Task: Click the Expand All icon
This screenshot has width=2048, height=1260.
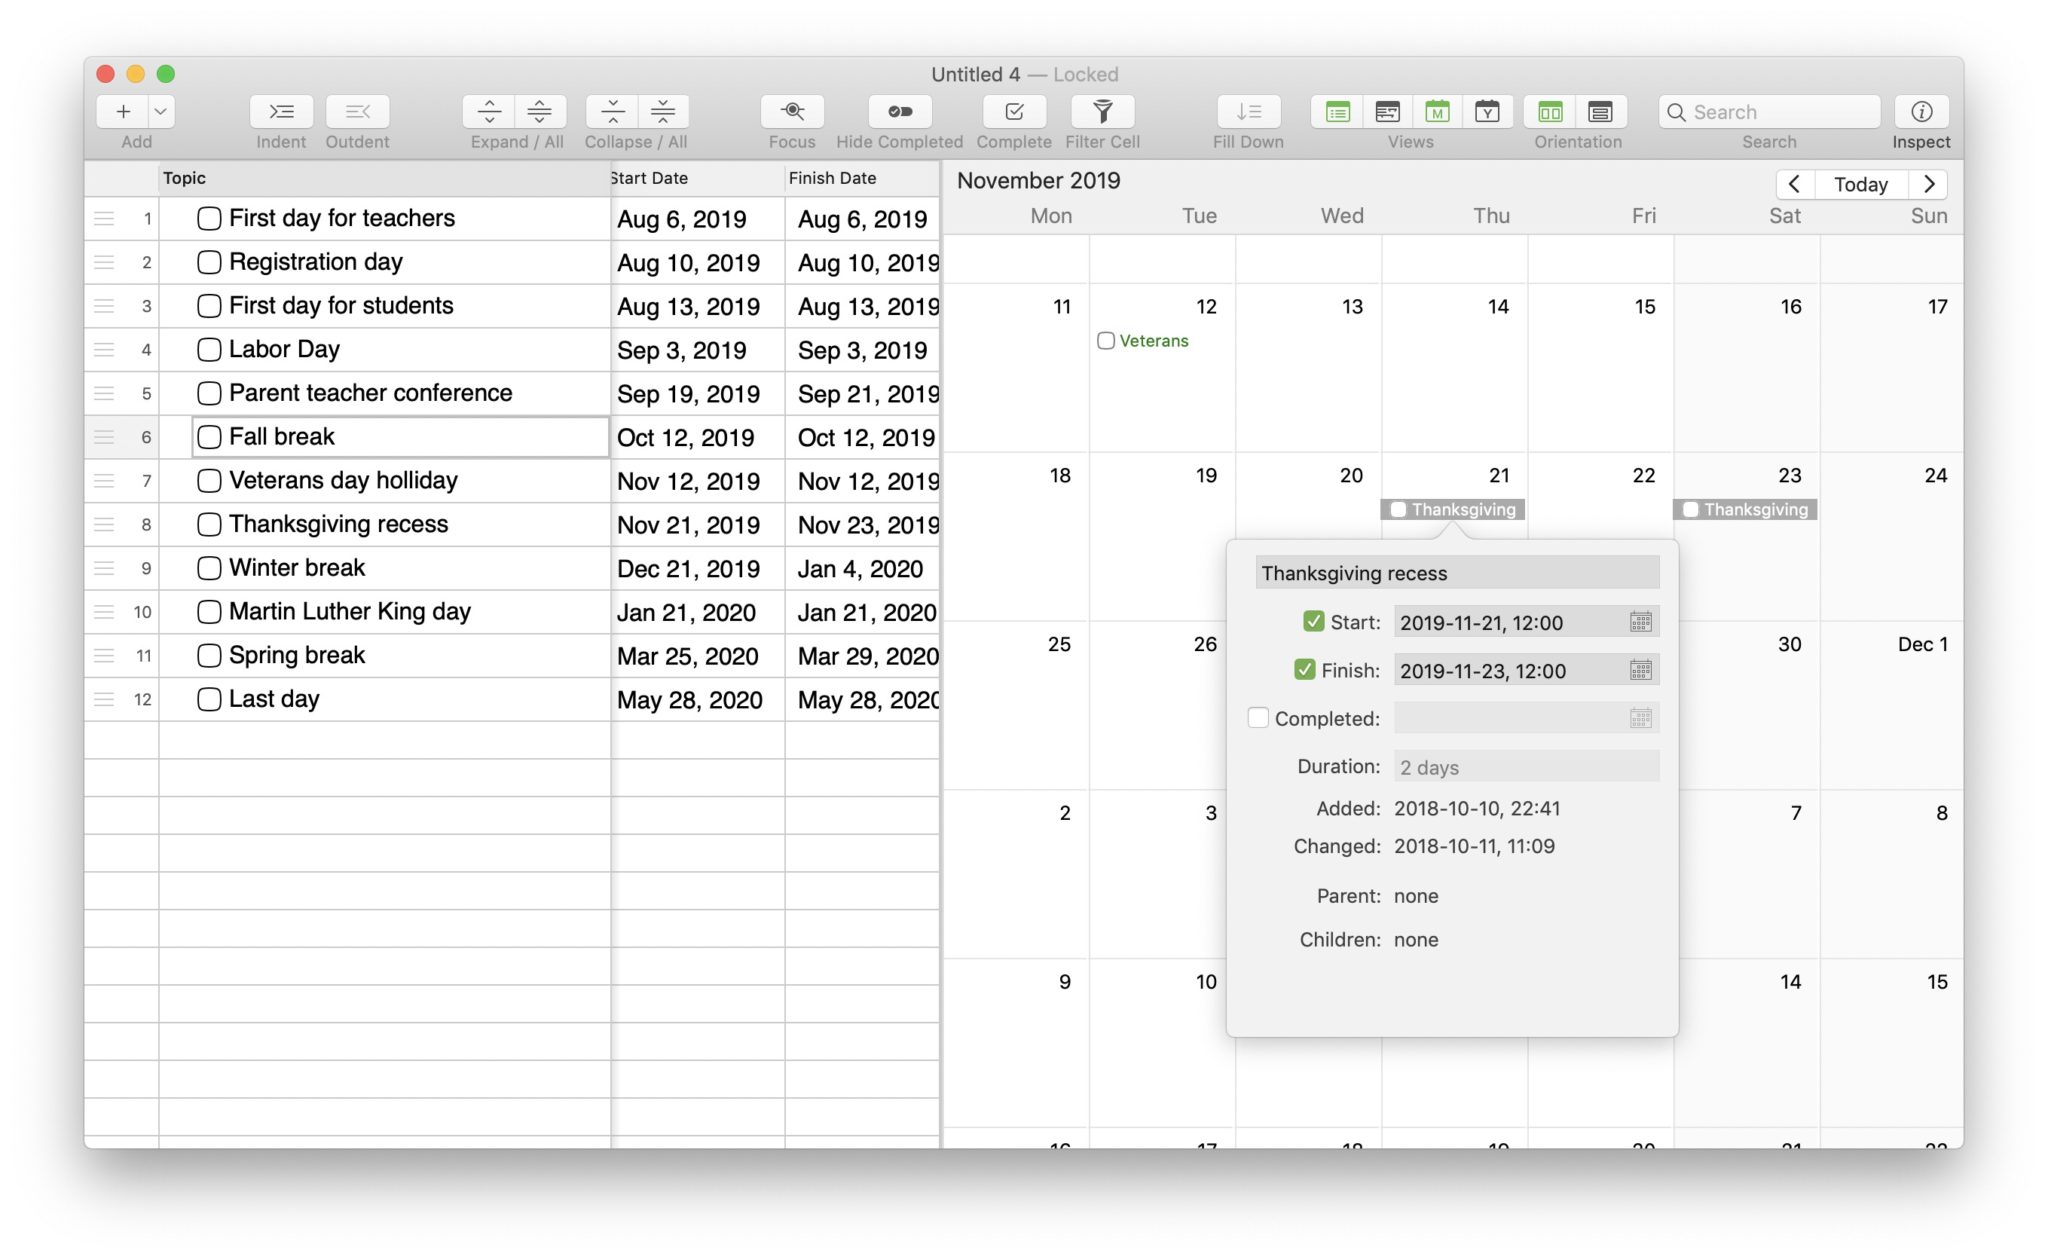Action: pyautogui.click(x=540, y=111)
